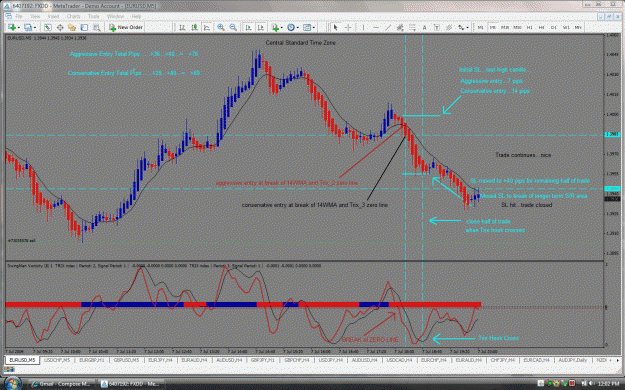
Task: Expand the Profiles dropdown arrow
Action: point(35,27)
